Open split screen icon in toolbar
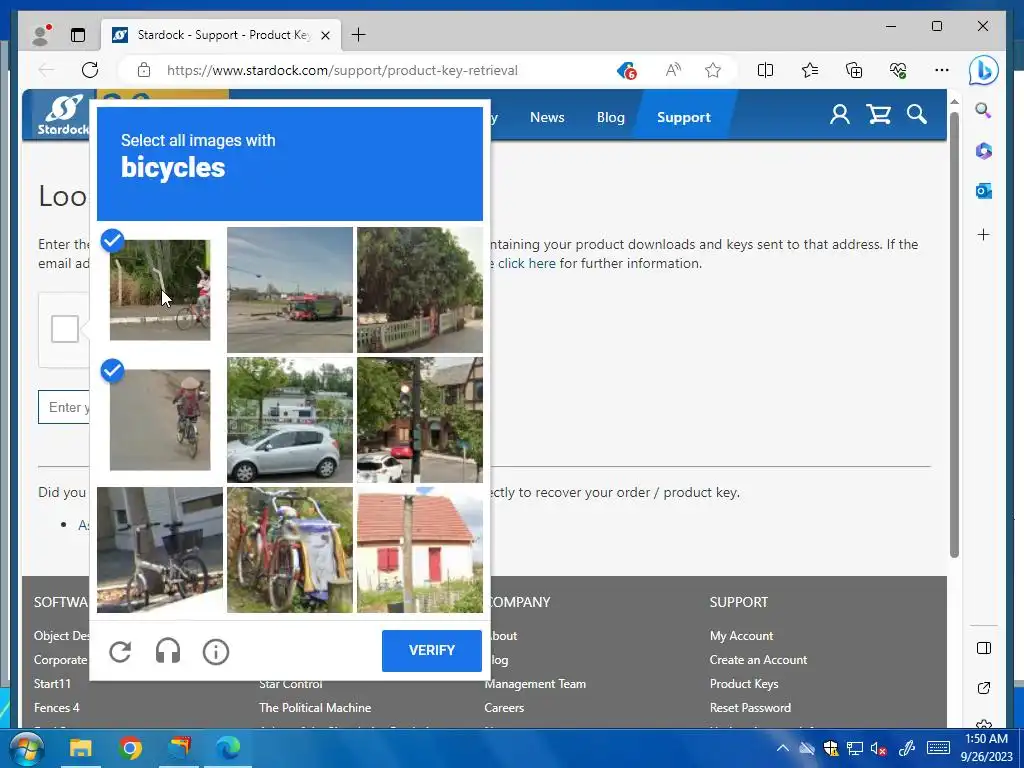1024x768 pixels. pyautogui.click(x=765, y=70)
